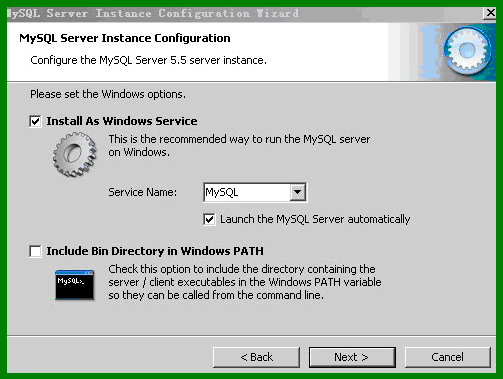Click the wizard title bar text
The image size is (503, 379).
click(x=153, y=13)
